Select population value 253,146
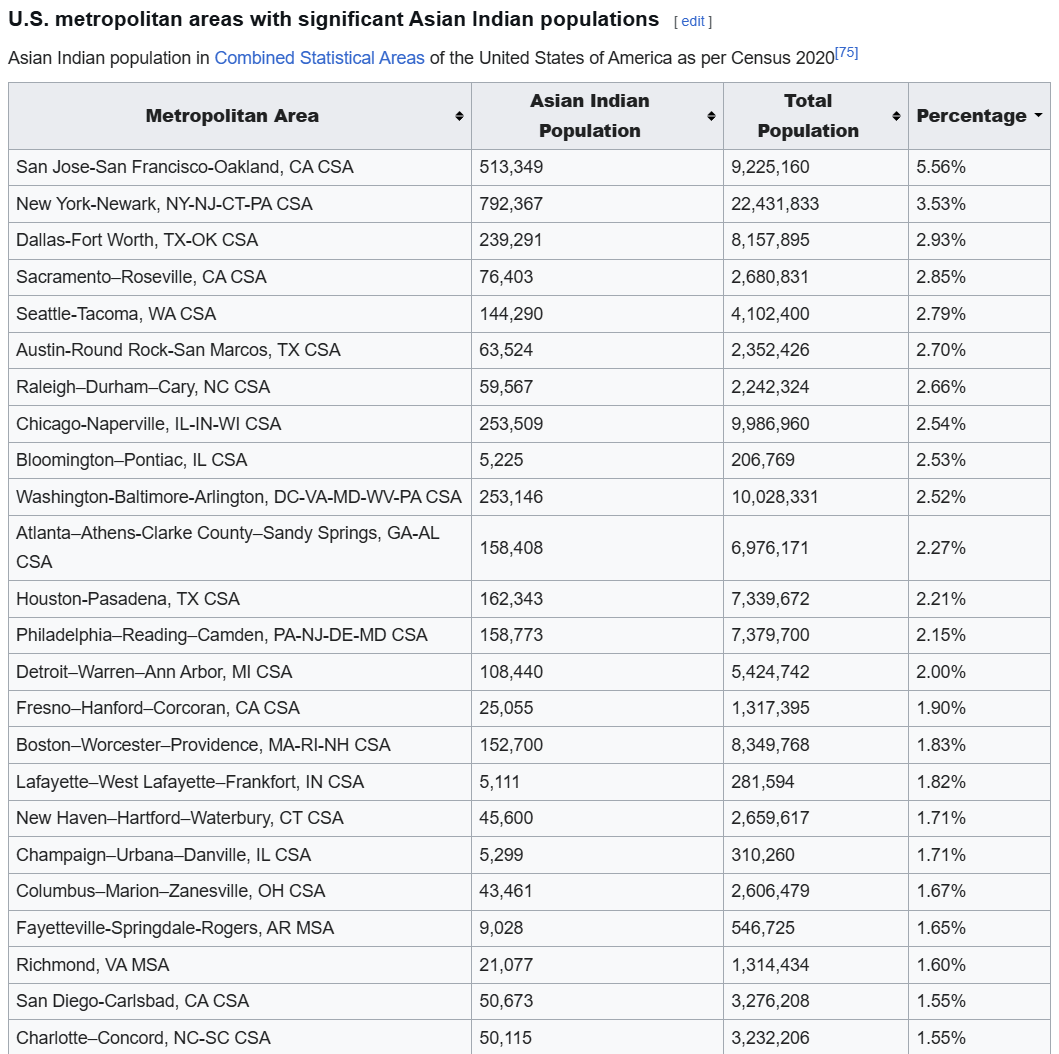This screenshot has width=1059, height=1054. pyautogui.click(x=511, y=497)
